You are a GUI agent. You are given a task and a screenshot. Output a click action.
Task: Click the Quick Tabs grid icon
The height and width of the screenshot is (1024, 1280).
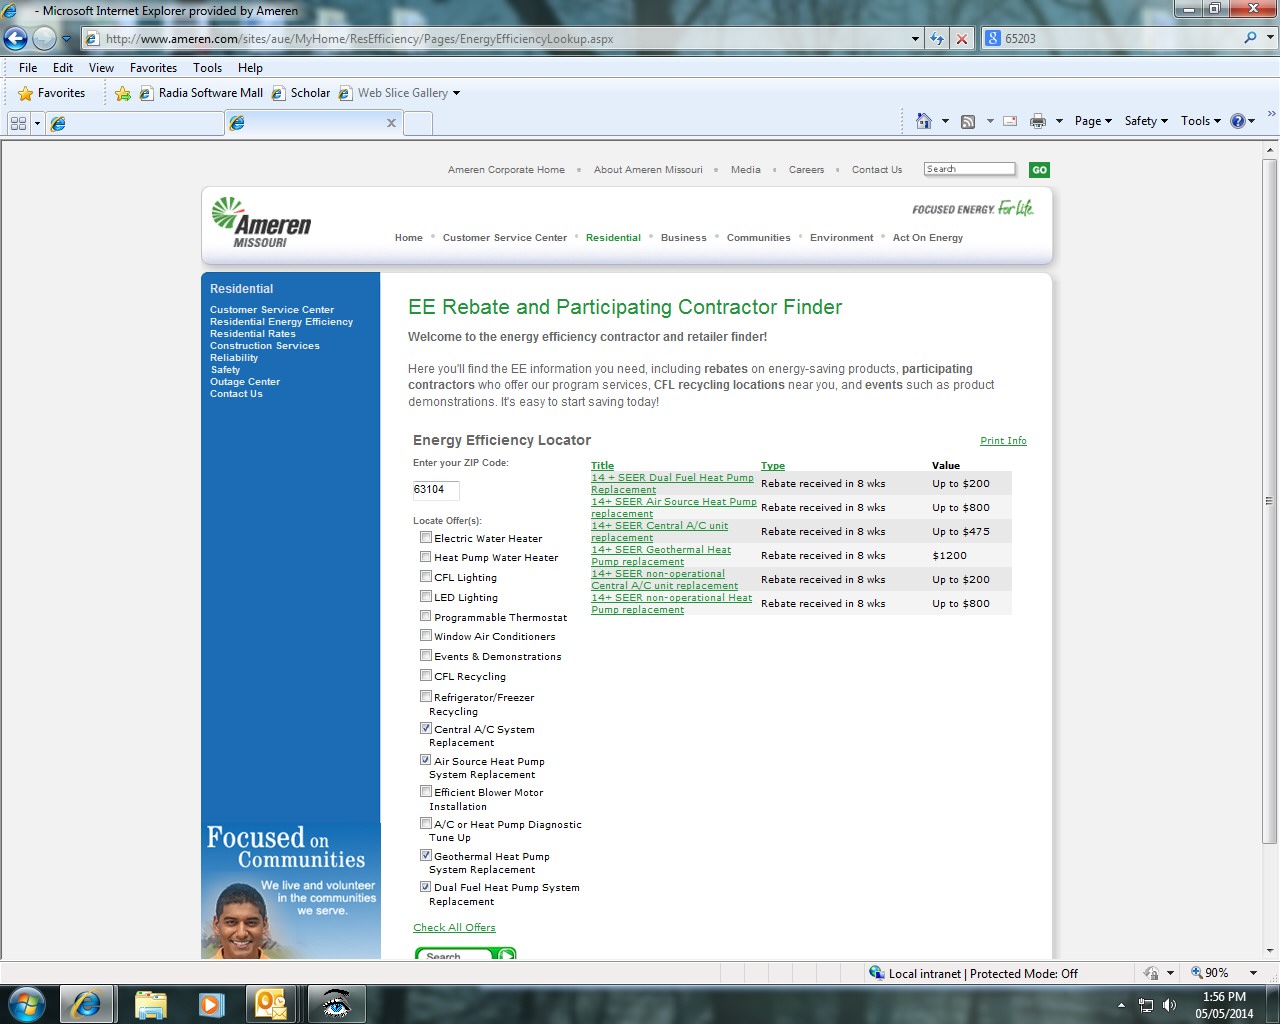[18, 123]
